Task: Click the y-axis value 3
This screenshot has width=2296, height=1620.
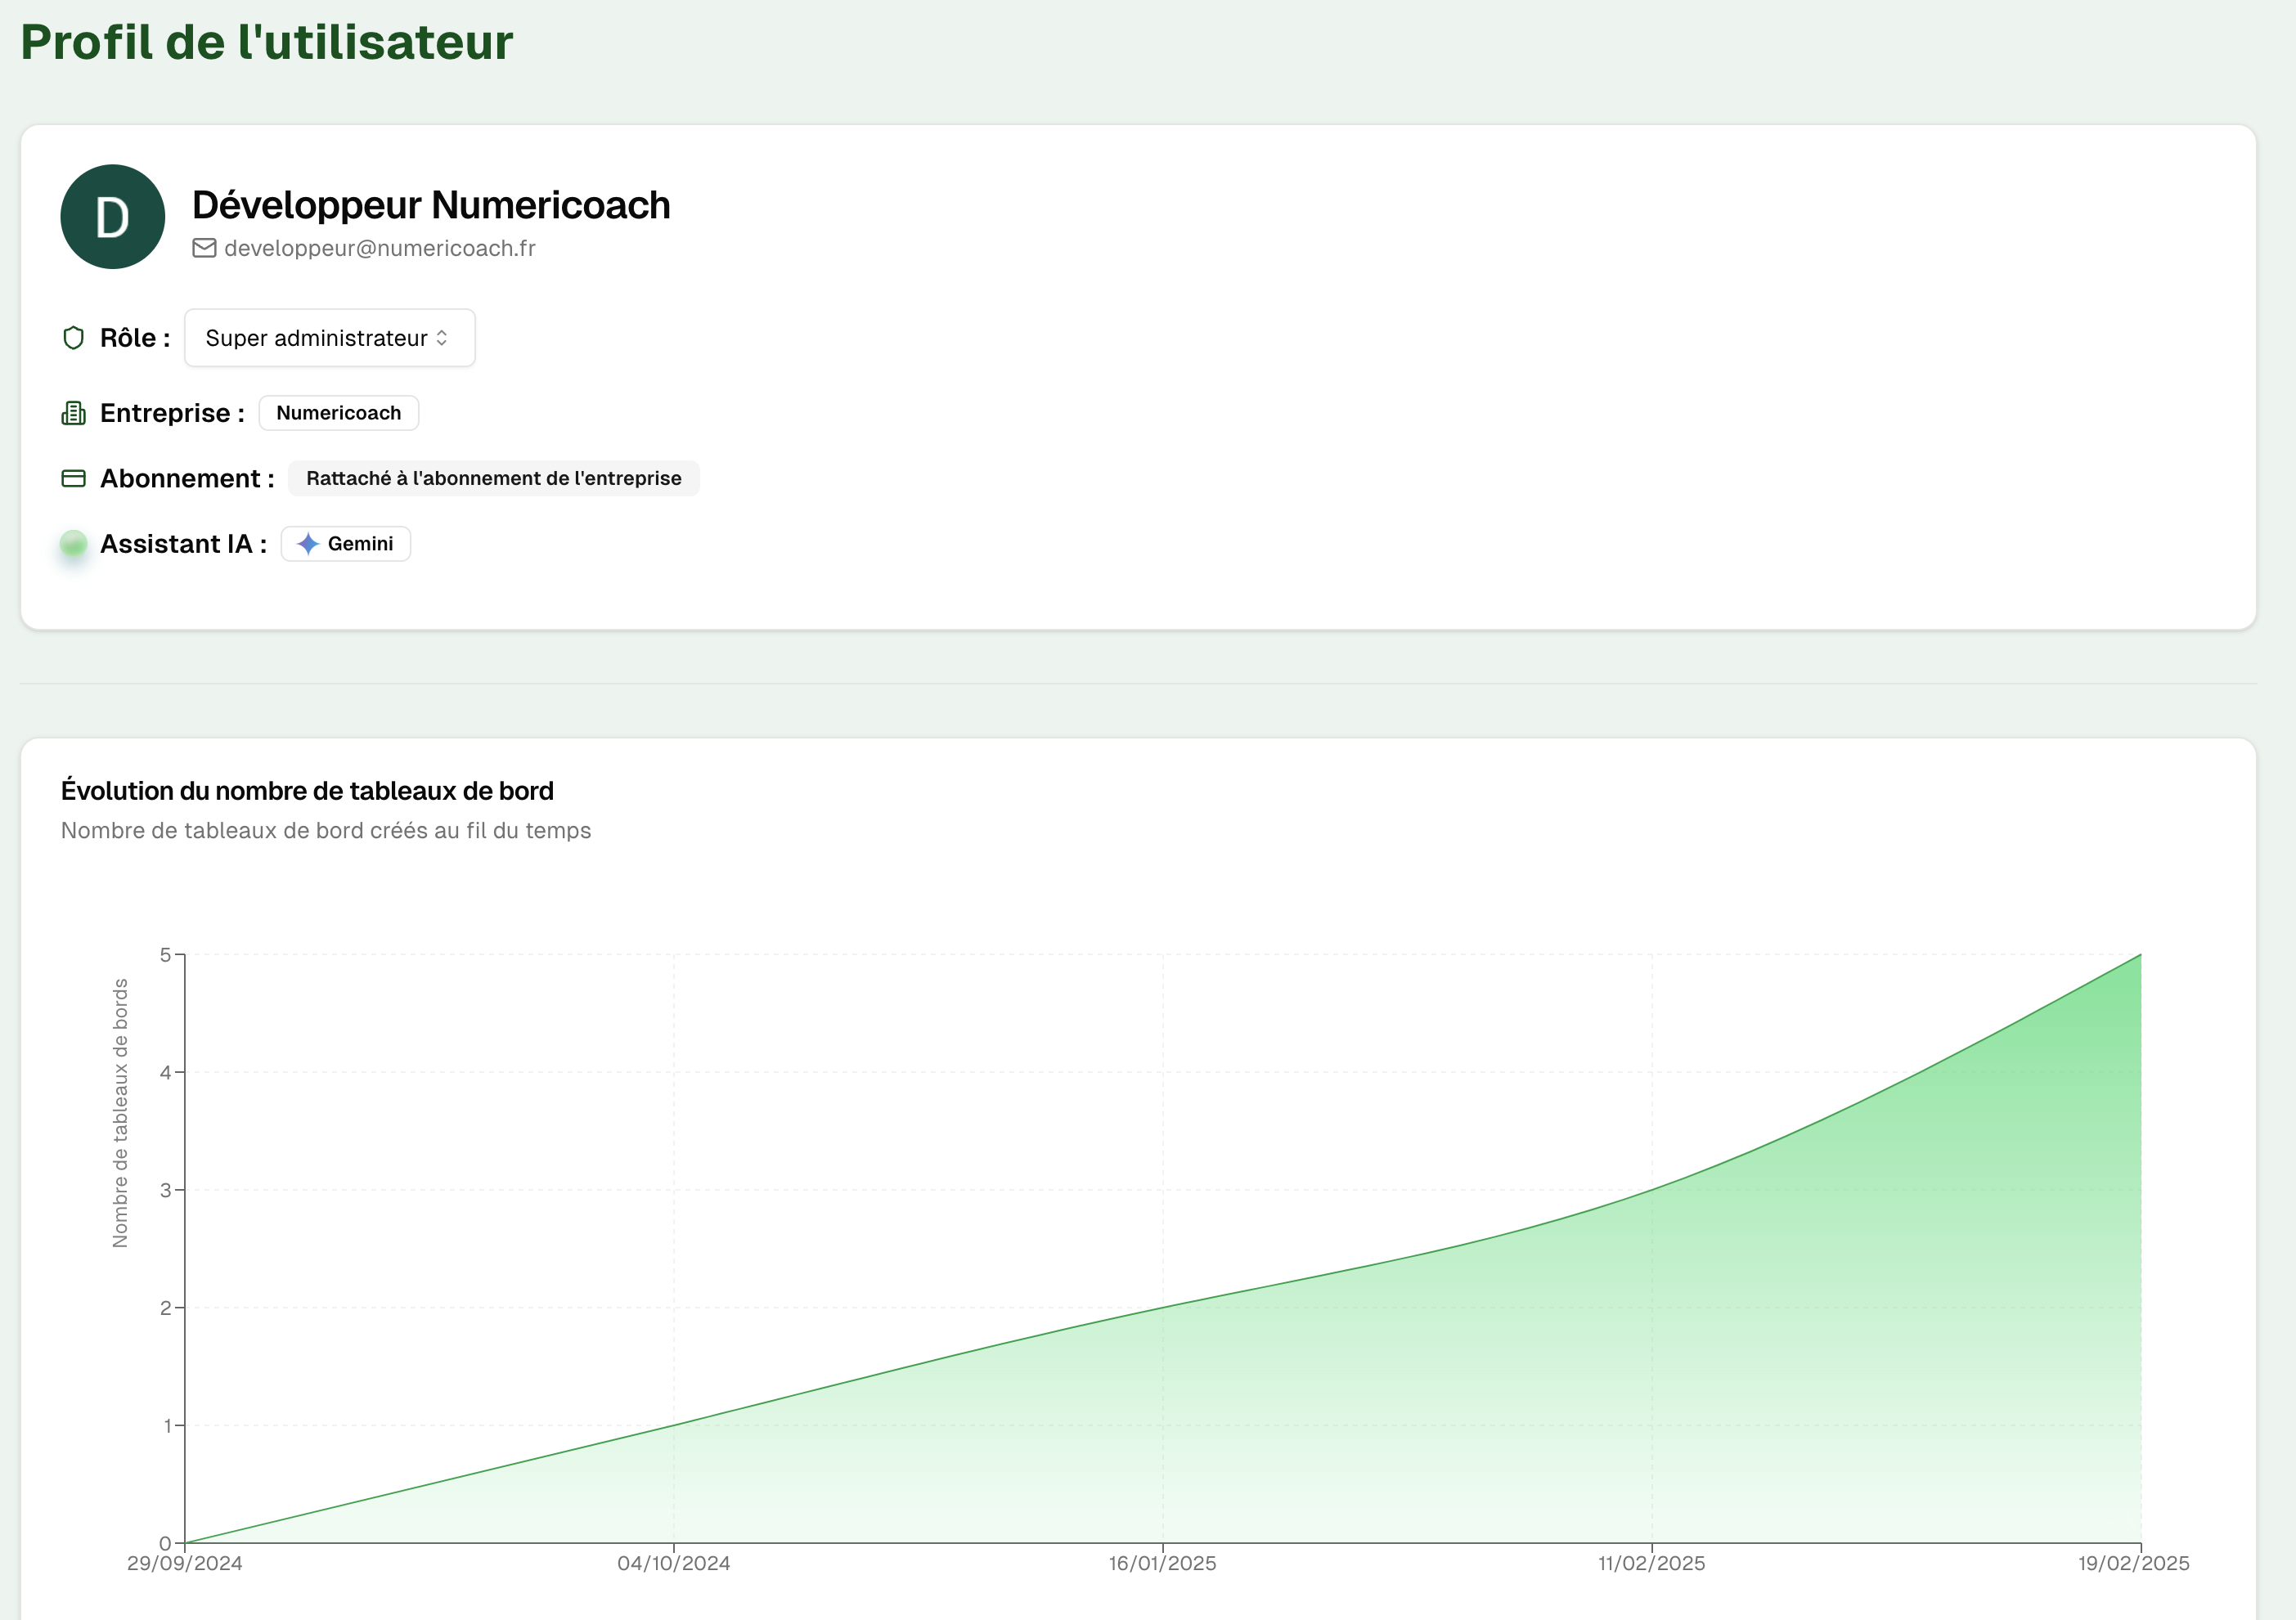Action: pos(165,1190)
